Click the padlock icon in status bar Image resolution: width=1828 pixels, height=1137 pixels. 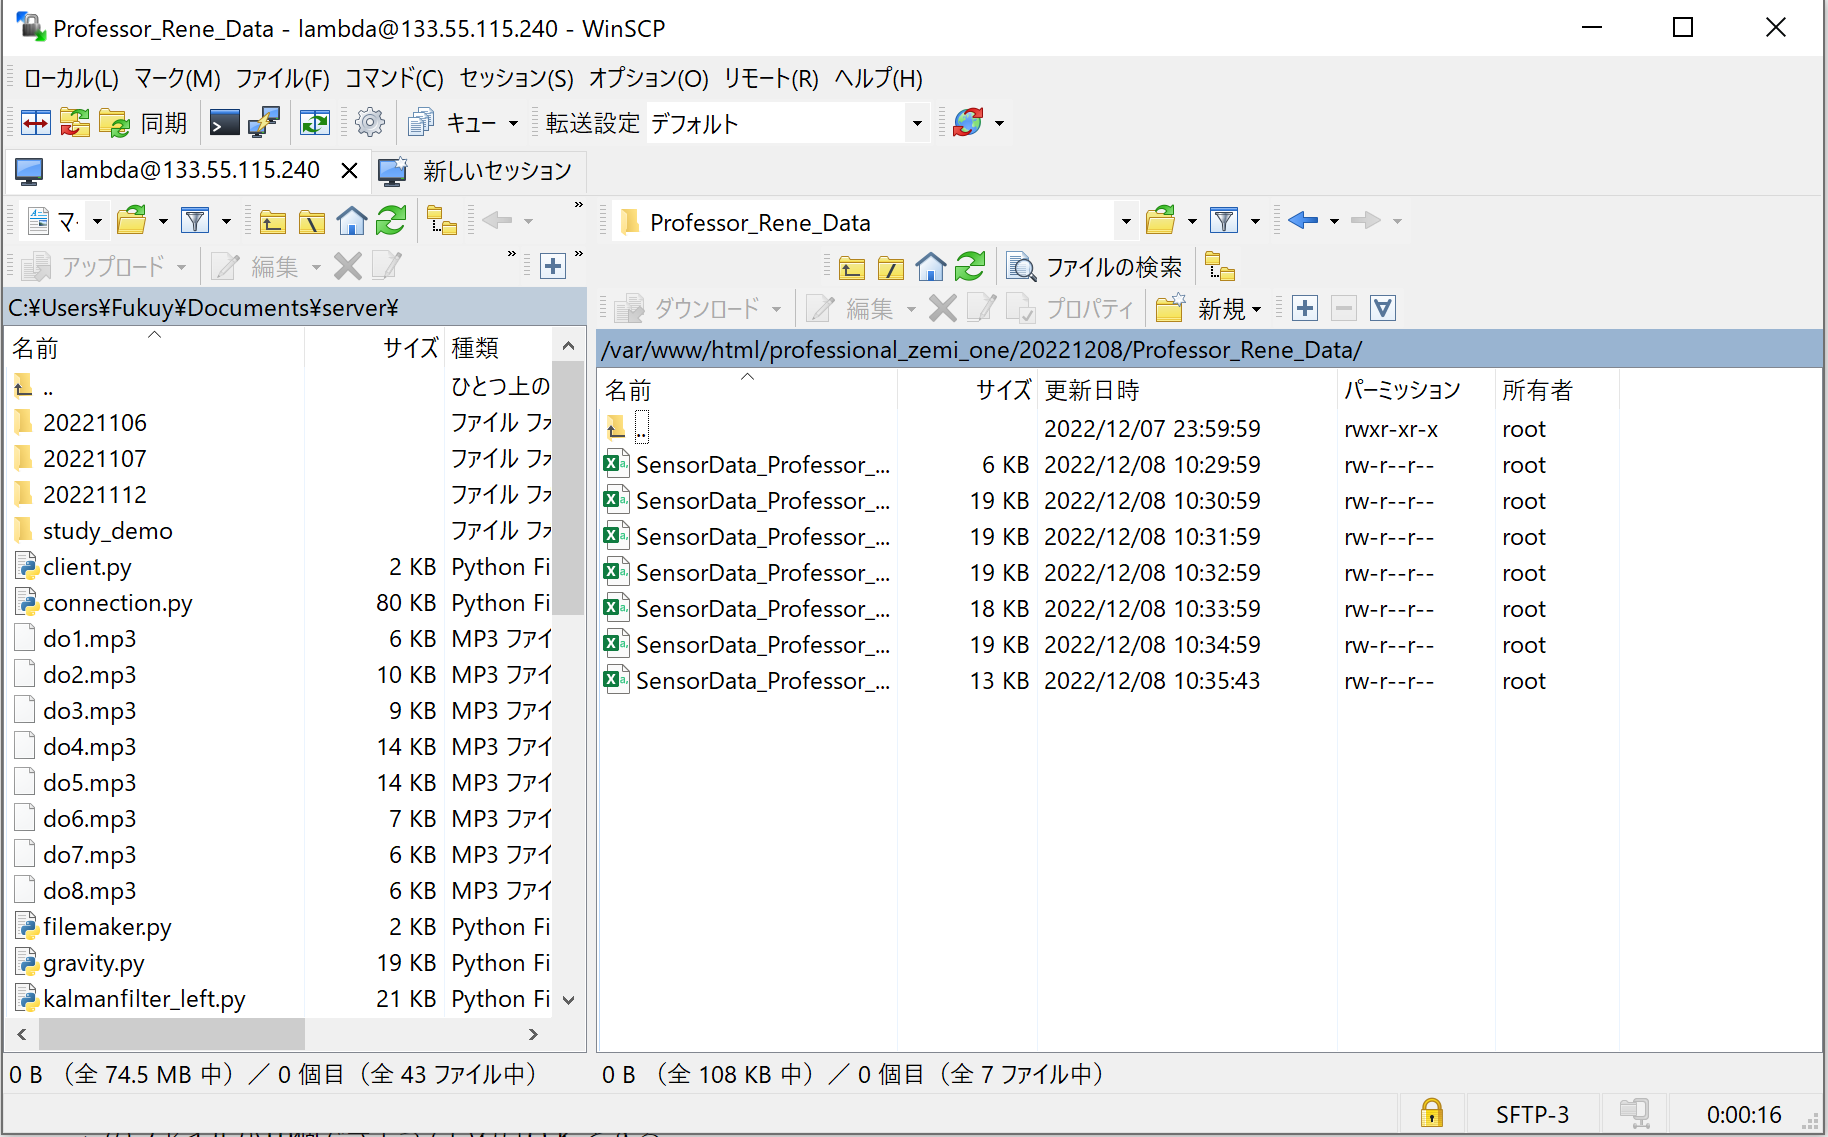(1431, 1113)
